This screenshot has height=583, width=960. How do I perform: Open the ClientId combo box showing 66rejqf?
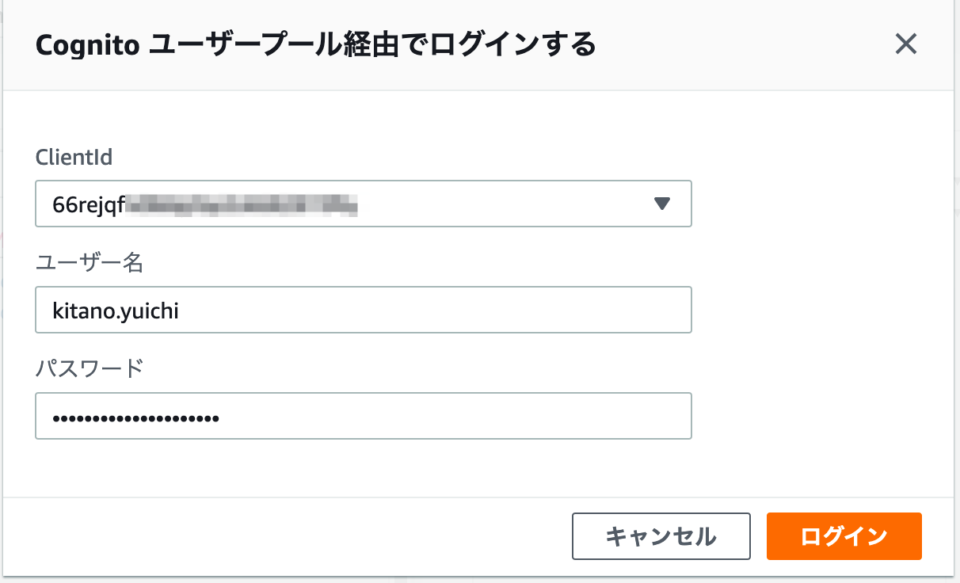point(363,203)
